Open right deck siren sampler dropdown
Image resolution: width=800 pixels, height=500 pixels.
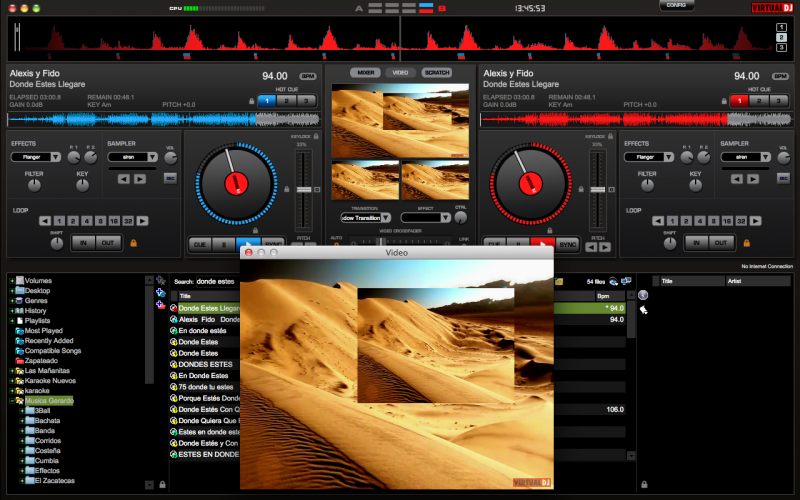[745, 157]
